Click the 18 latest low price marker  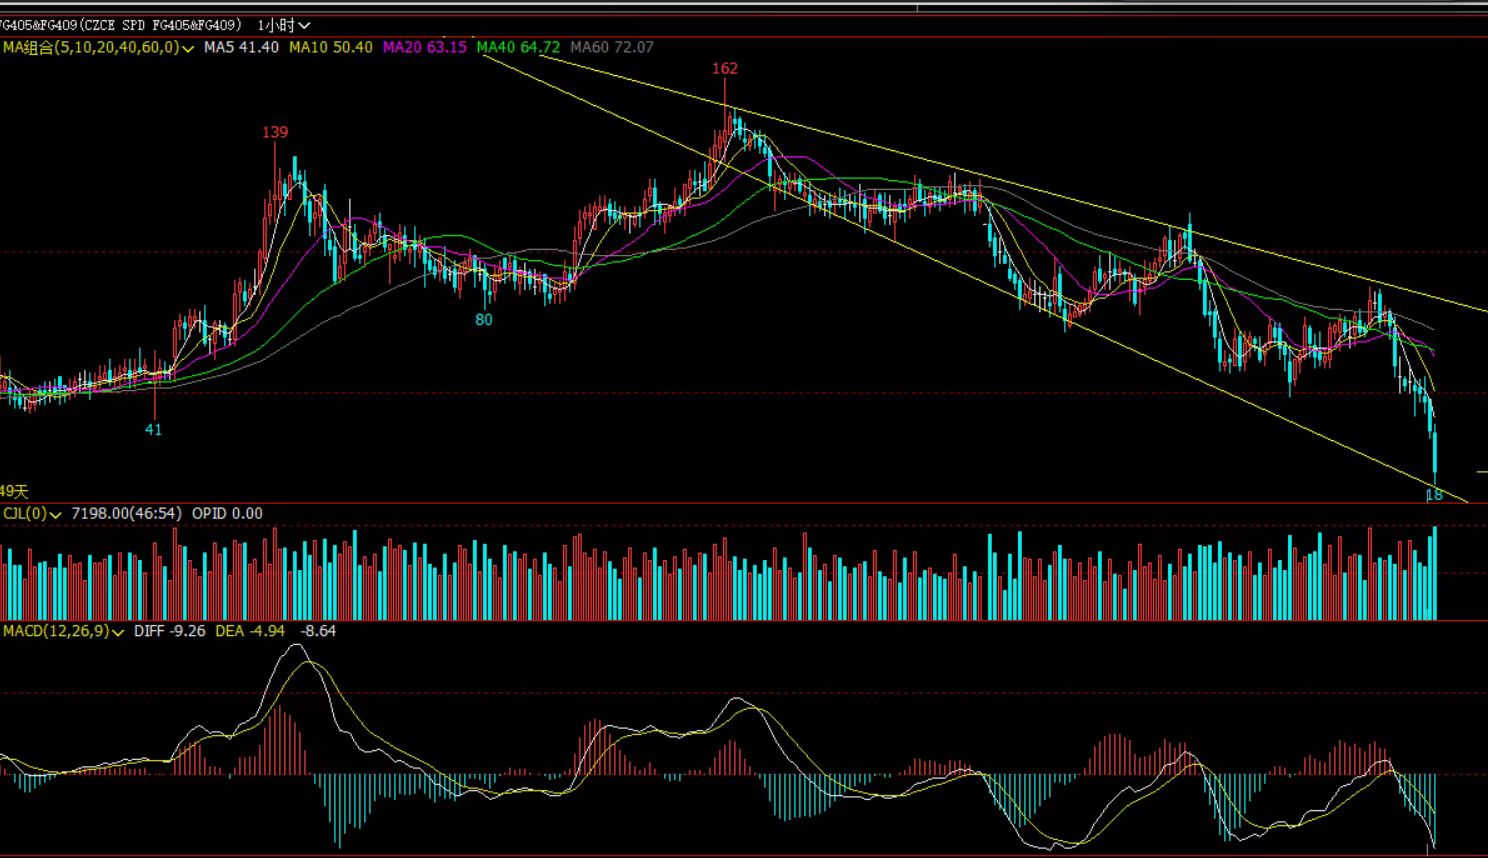[1434, 495]
